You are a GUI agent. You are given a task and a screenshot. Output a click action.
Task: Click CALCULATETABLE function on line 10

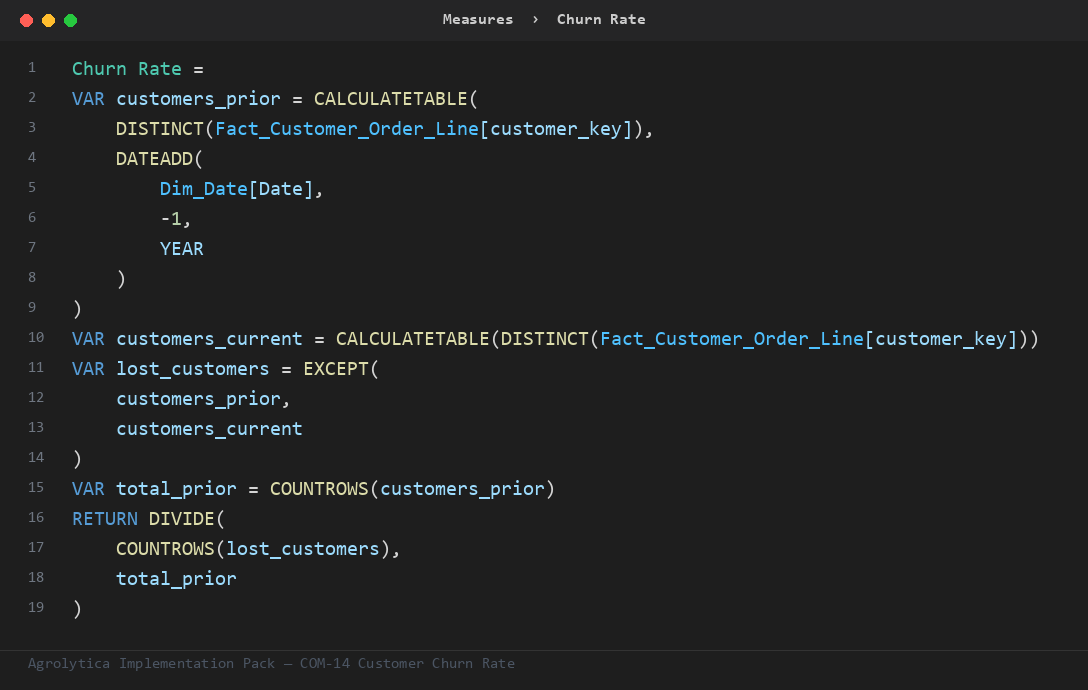click(413, 339)
